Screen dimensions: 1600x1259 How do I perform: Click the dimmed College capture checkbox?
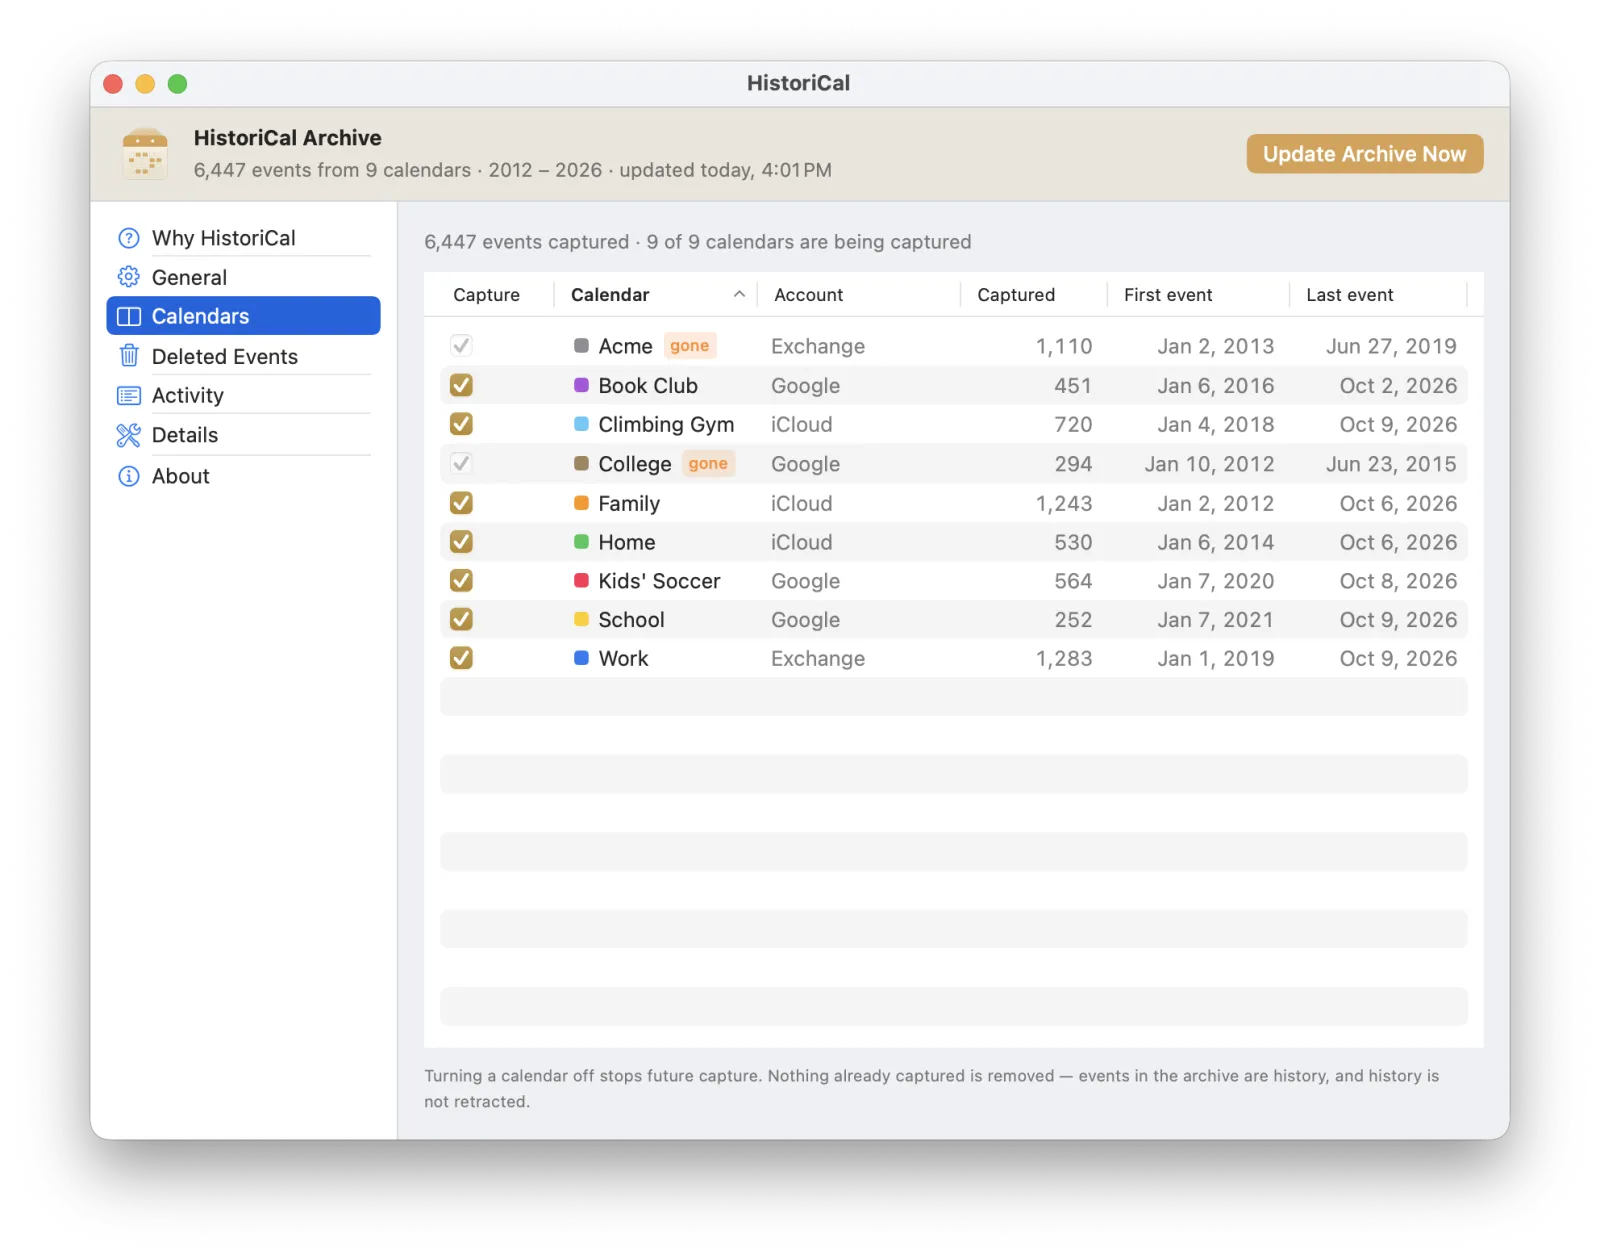(x=461, y=464)
